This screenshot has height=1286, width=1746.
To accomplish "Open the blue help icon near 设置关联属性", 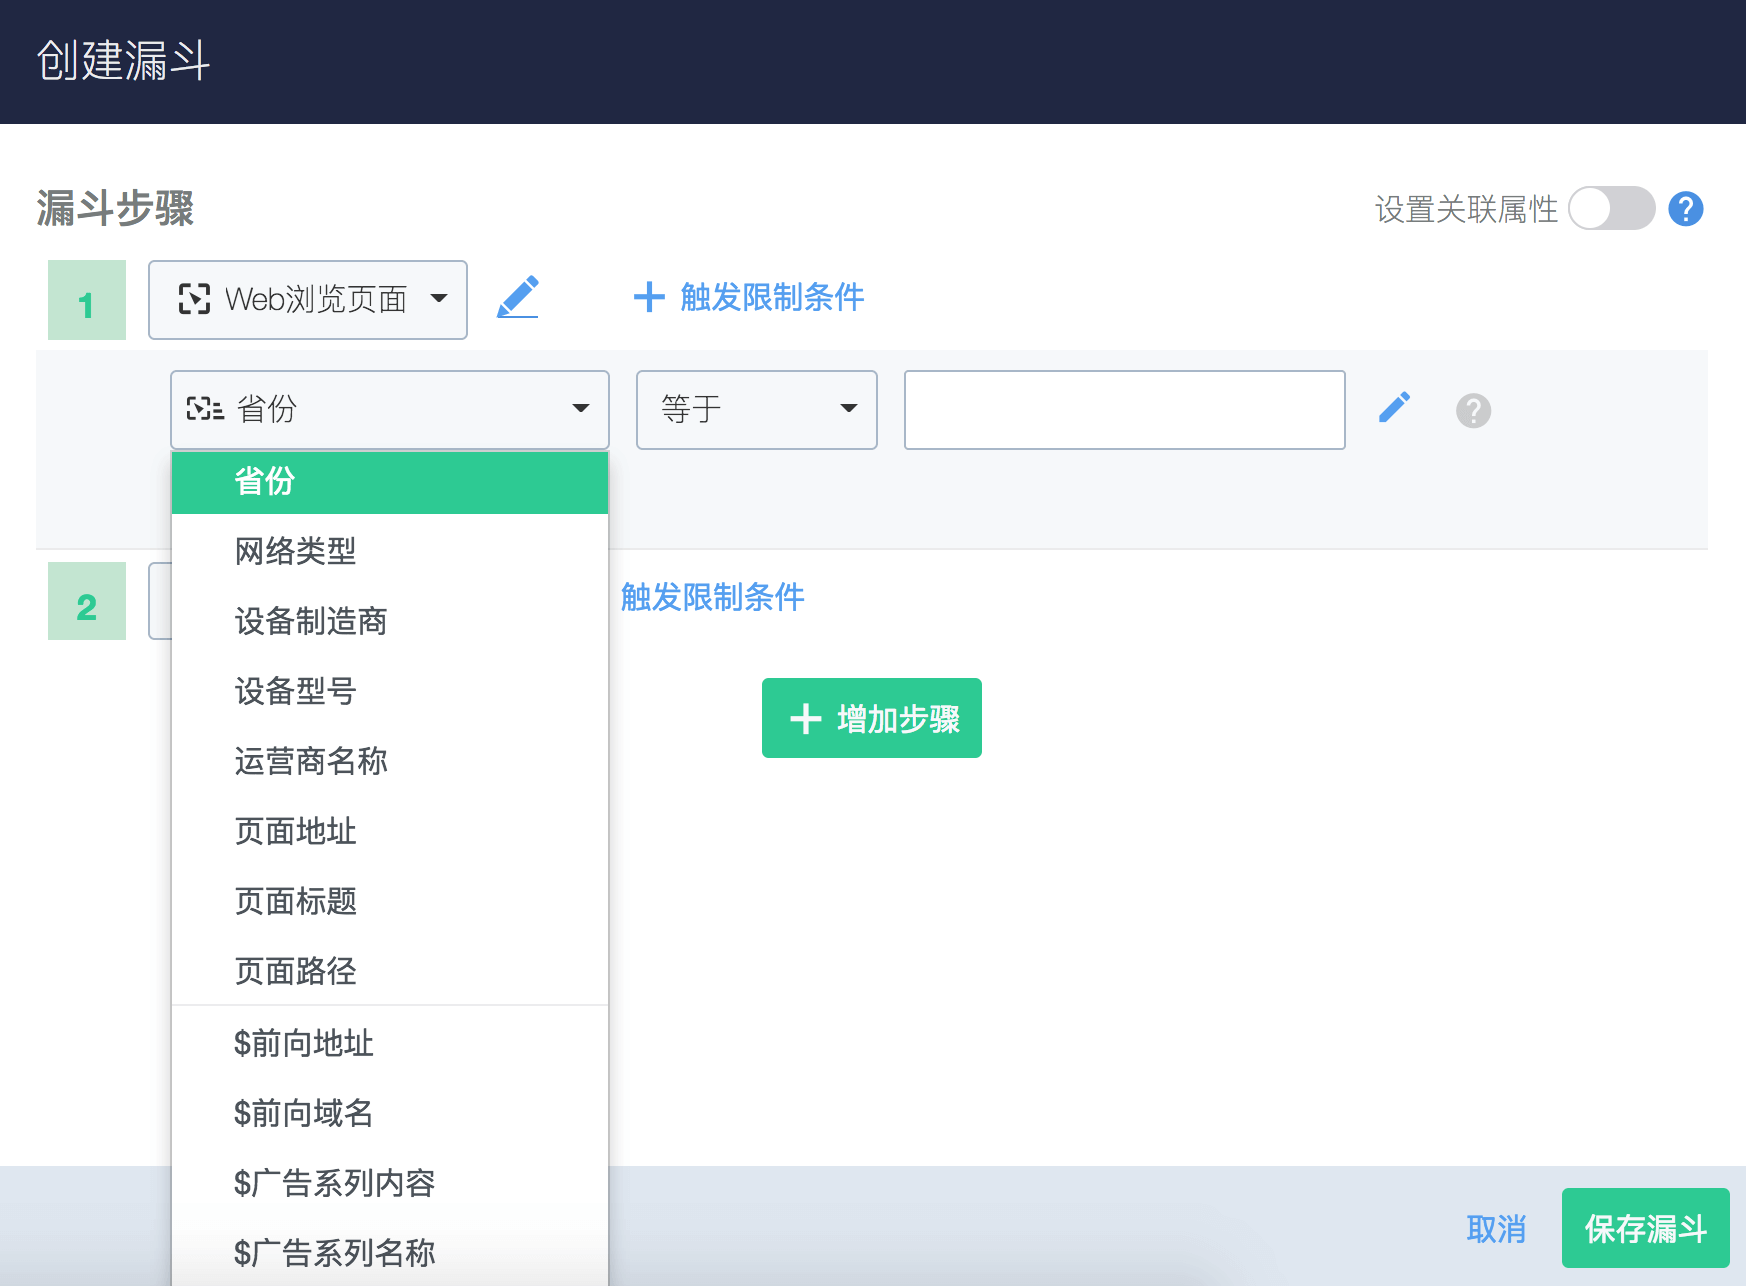I will tap(1685, 209).
